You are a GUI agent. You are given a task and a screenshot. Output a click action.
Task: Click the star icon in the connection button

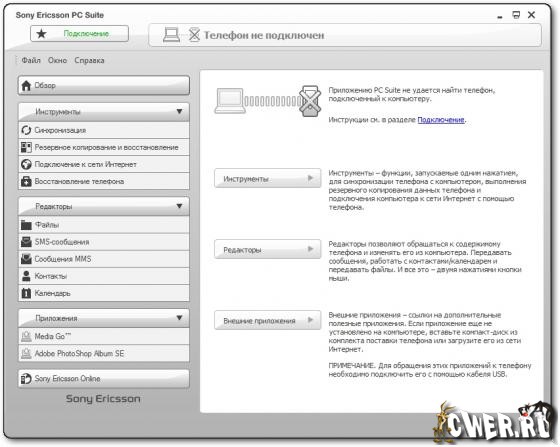[x=41, y=34]
